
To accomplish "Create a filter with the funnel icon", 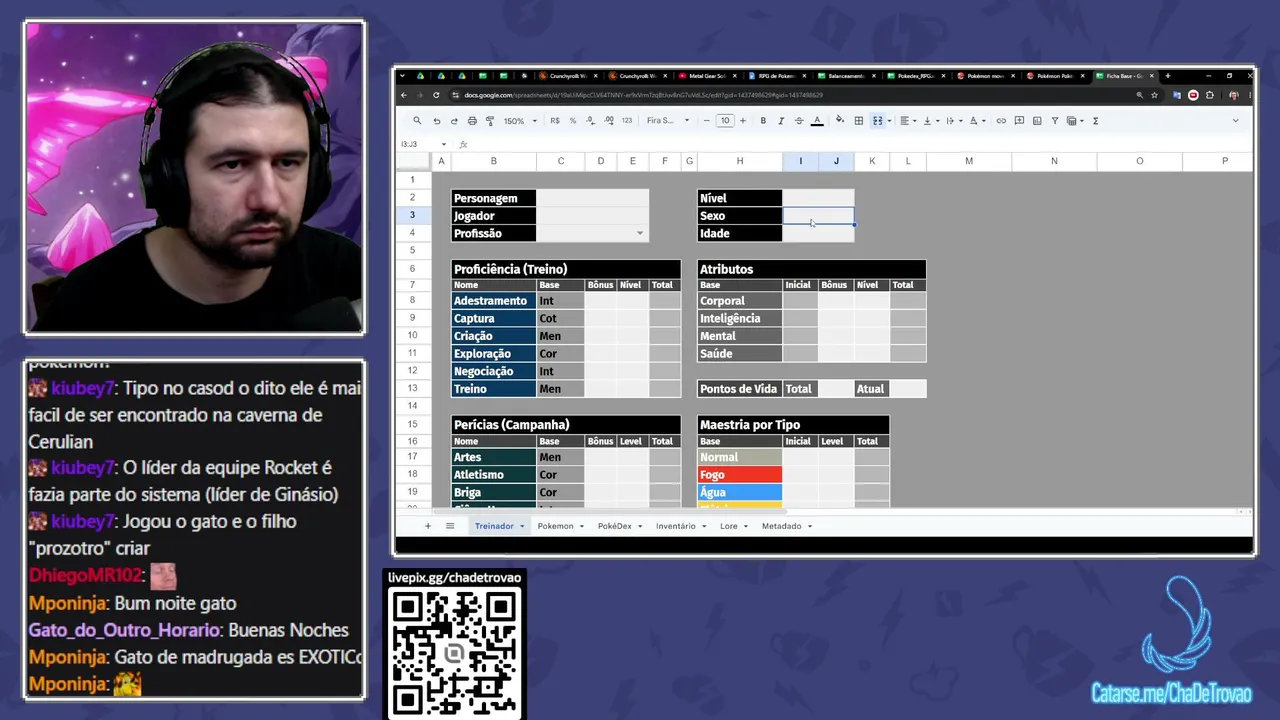I will click(x=1054, y=121).
